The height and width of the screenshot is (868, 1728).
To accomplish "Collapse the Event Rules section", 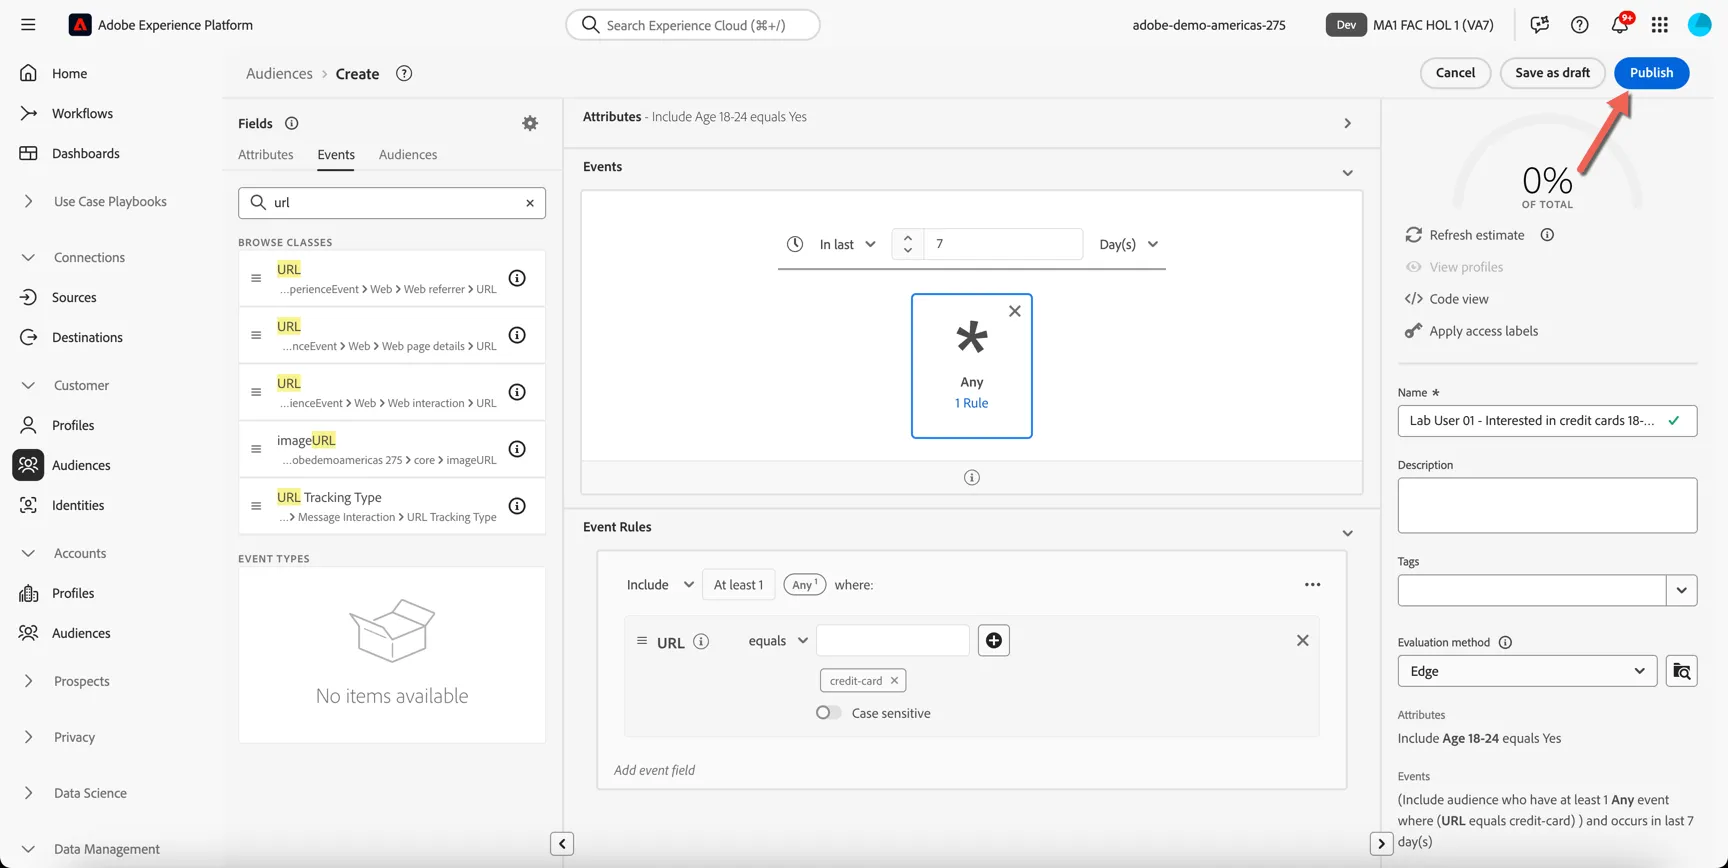I will click(1348, 533).
